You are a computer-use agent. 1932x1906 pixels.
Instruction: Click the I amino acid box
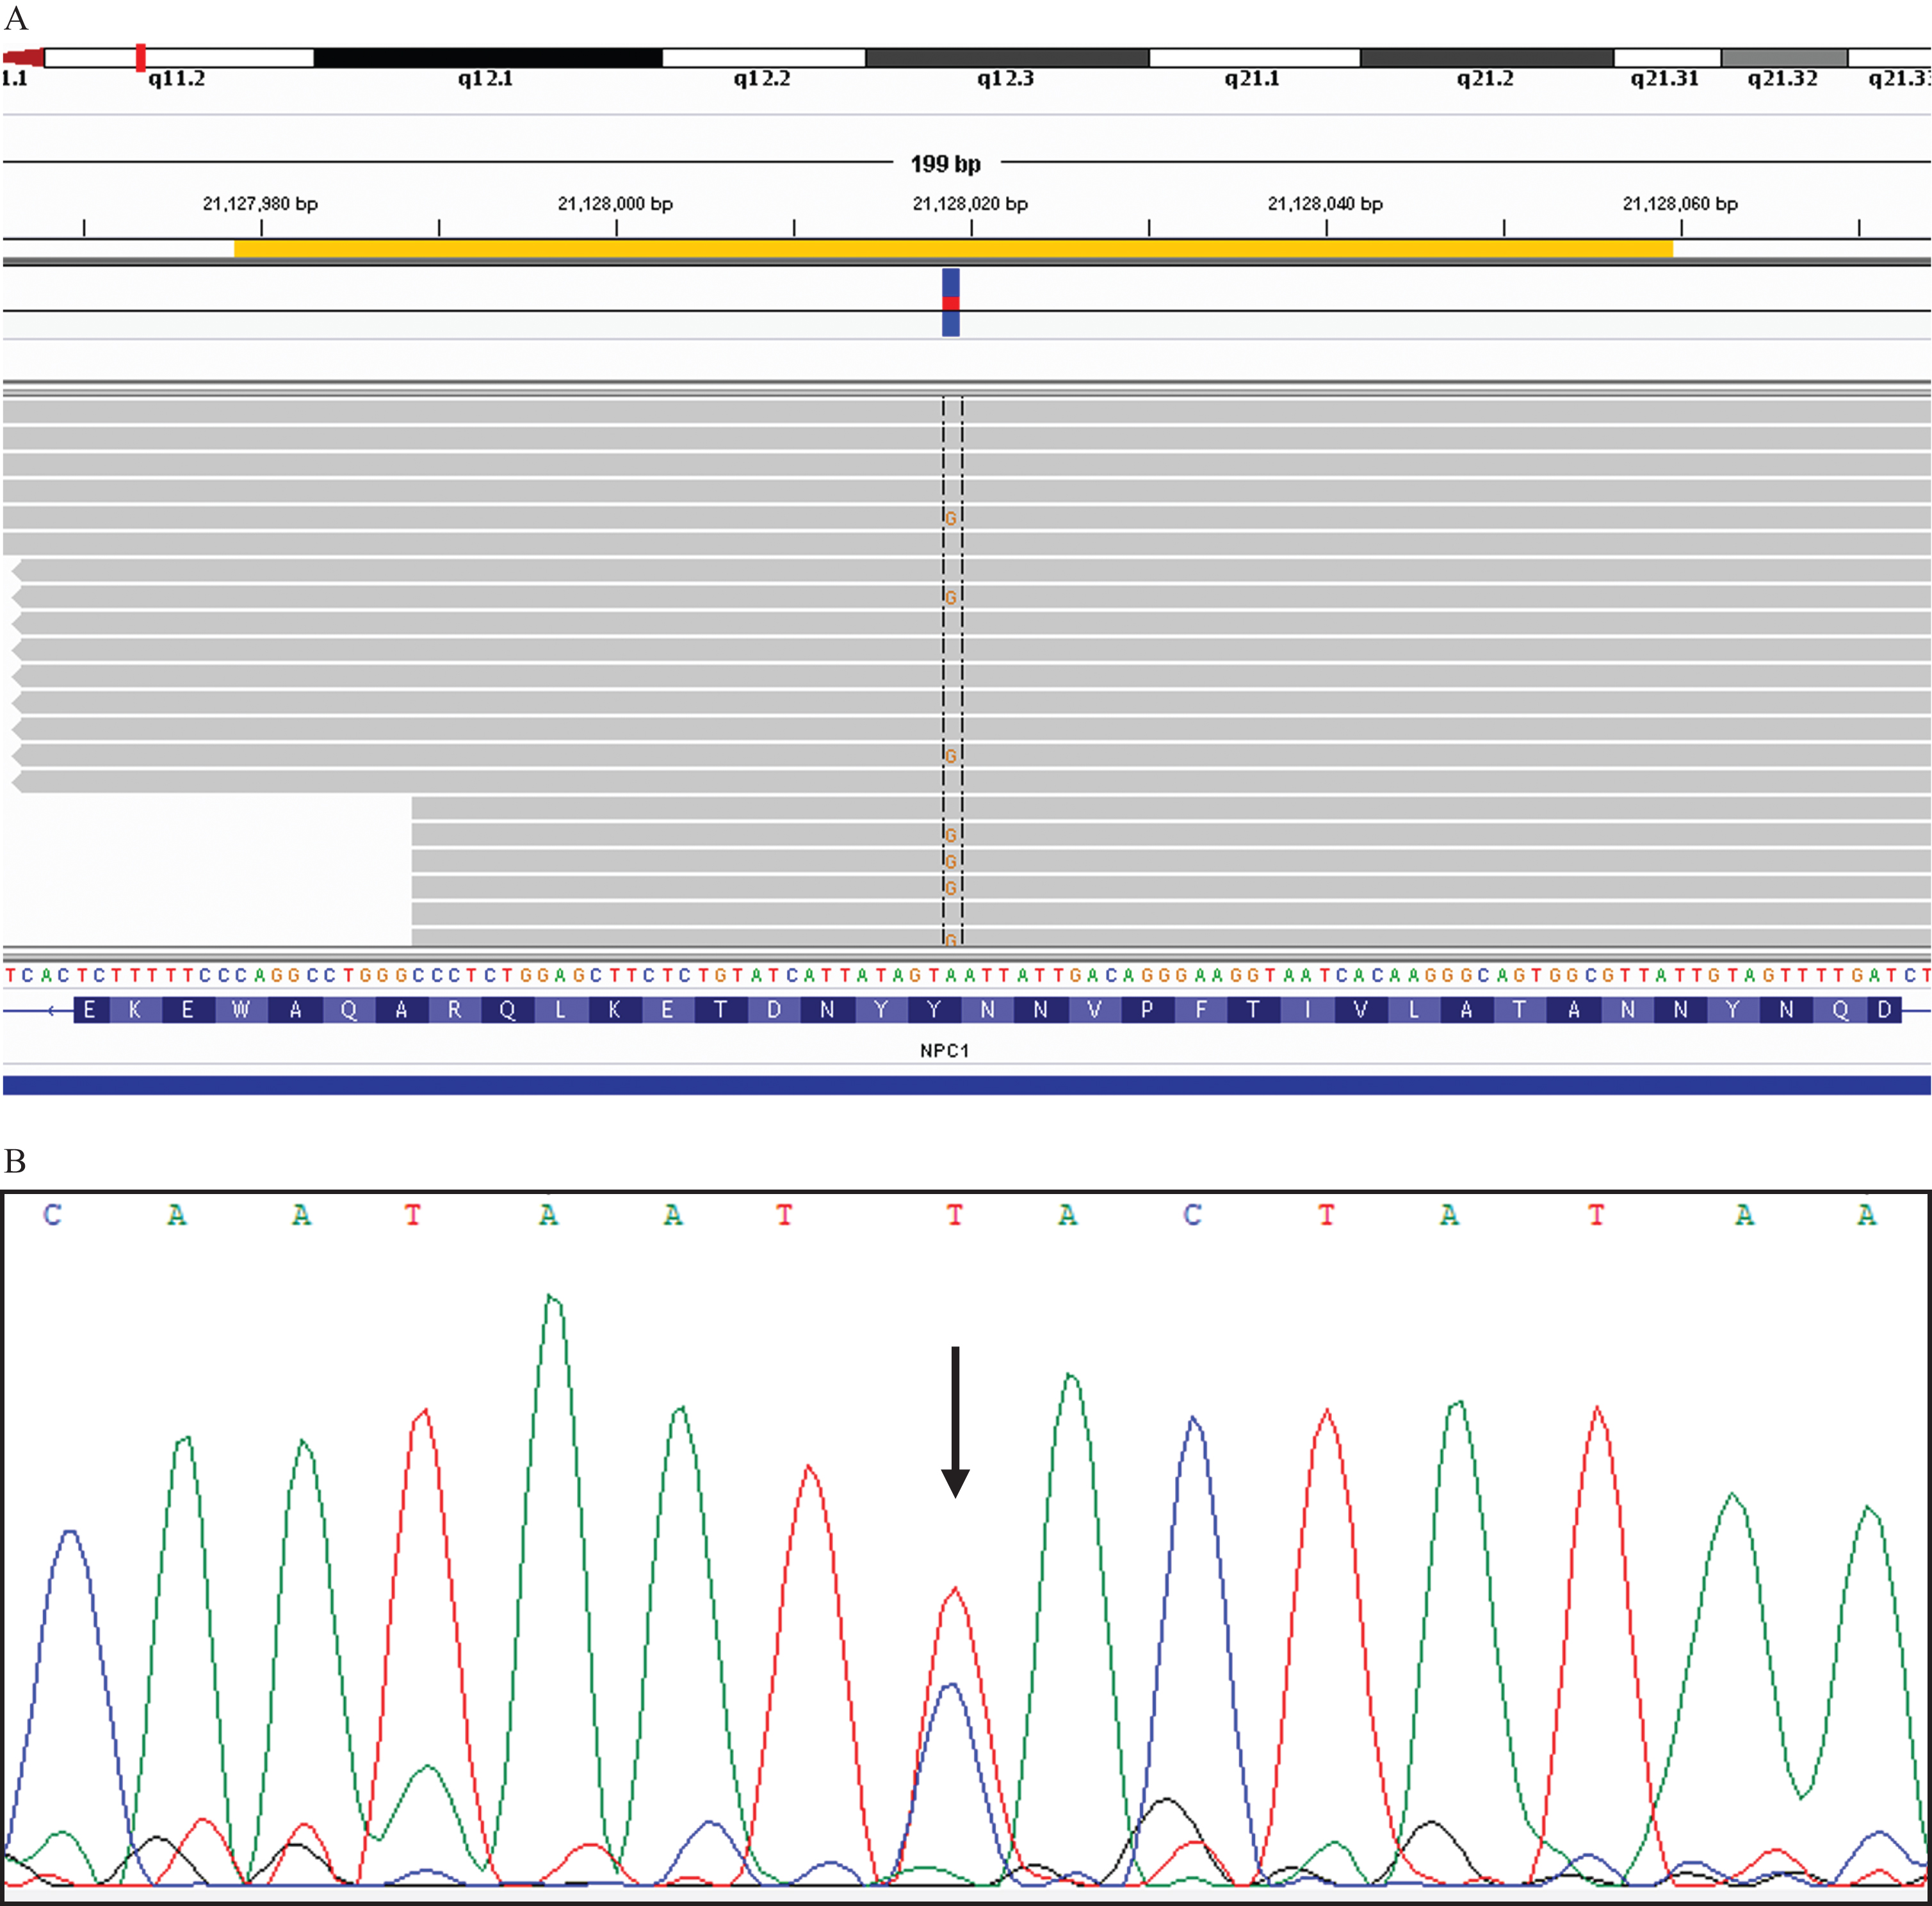coord(1307,1010)
